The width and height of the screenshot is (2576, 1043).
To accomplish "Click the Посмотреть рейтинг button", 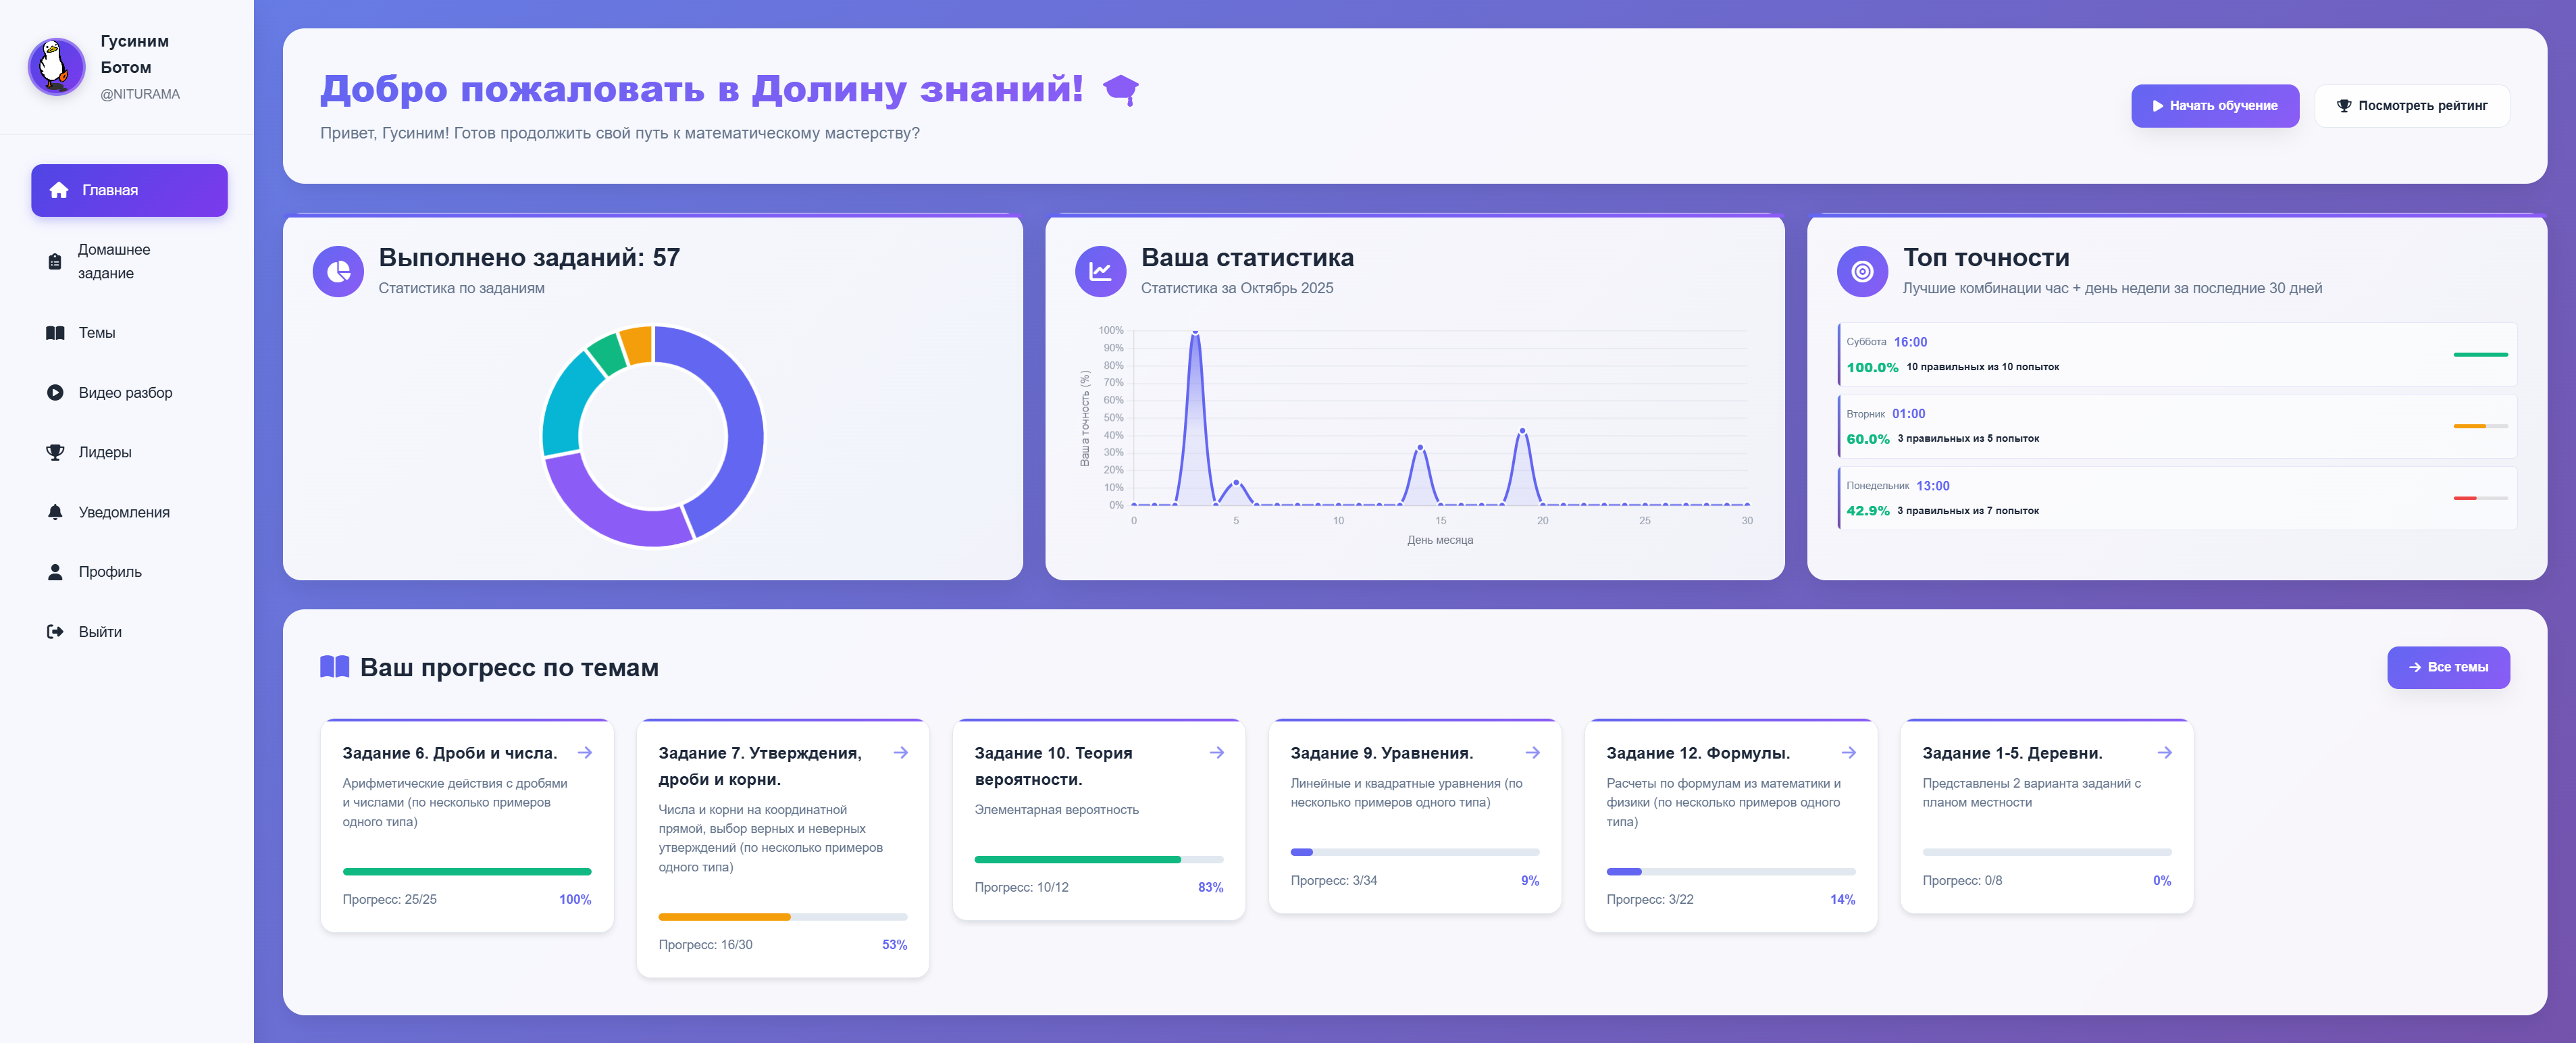I will [2411, 106].
